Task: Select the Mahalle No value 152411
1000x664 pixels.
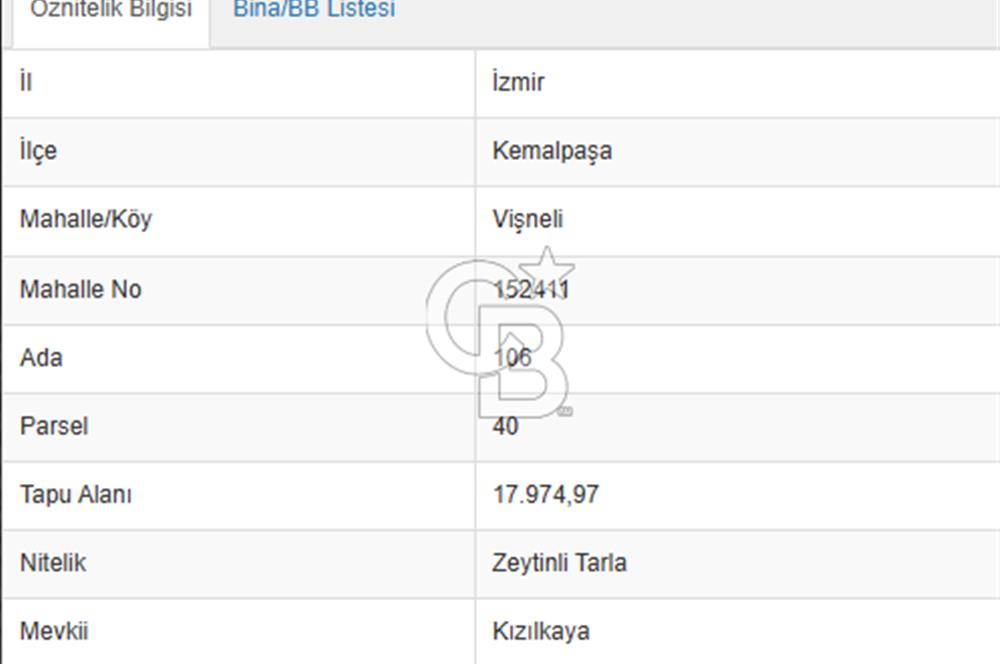Action: click(x=534, y=290)
